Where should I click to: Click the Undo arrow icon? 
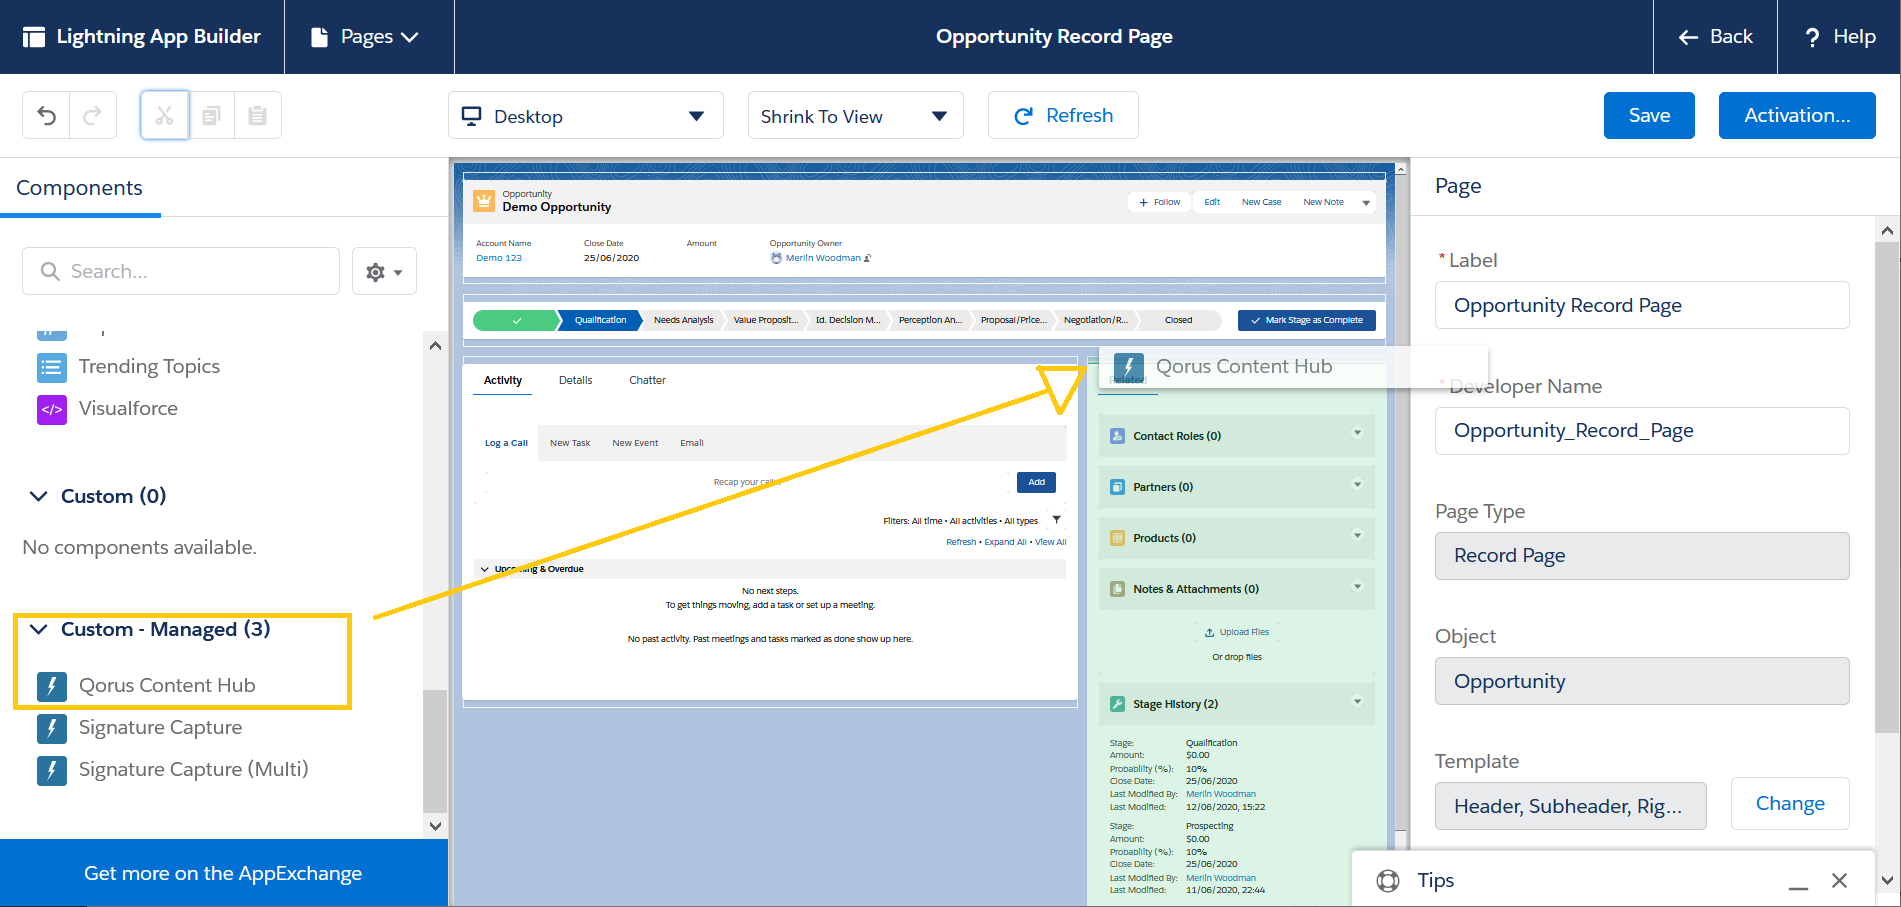(46, 116)
